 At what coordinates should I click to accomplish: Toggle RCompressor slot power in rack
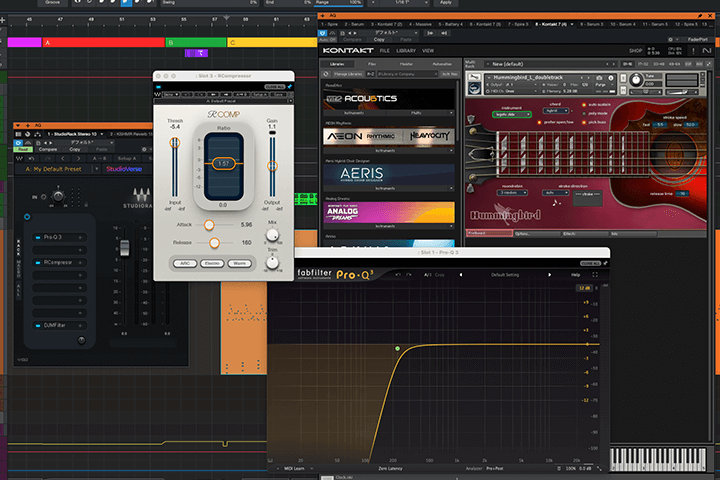[38, 263]
